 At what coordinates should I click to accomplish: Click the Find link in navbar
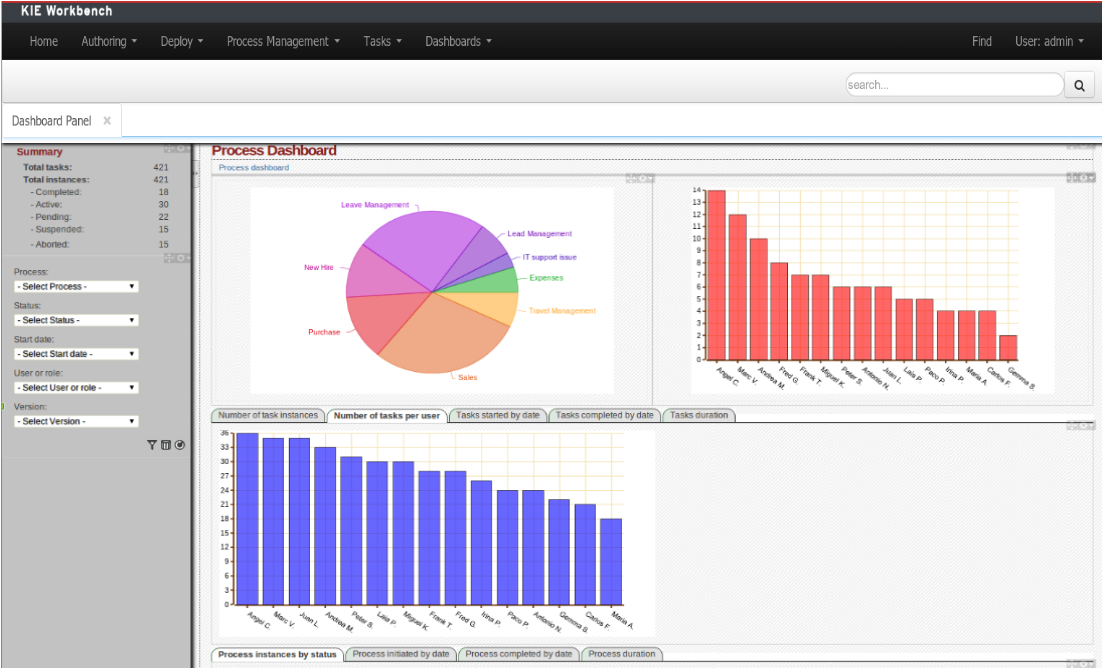982,41
